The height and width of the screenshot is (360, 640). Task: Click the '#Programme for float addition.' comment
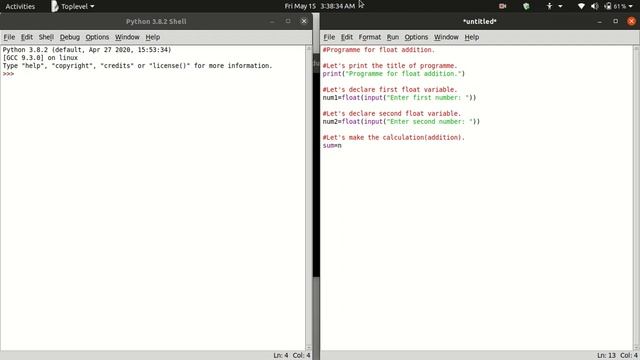[x=379, y=50]
